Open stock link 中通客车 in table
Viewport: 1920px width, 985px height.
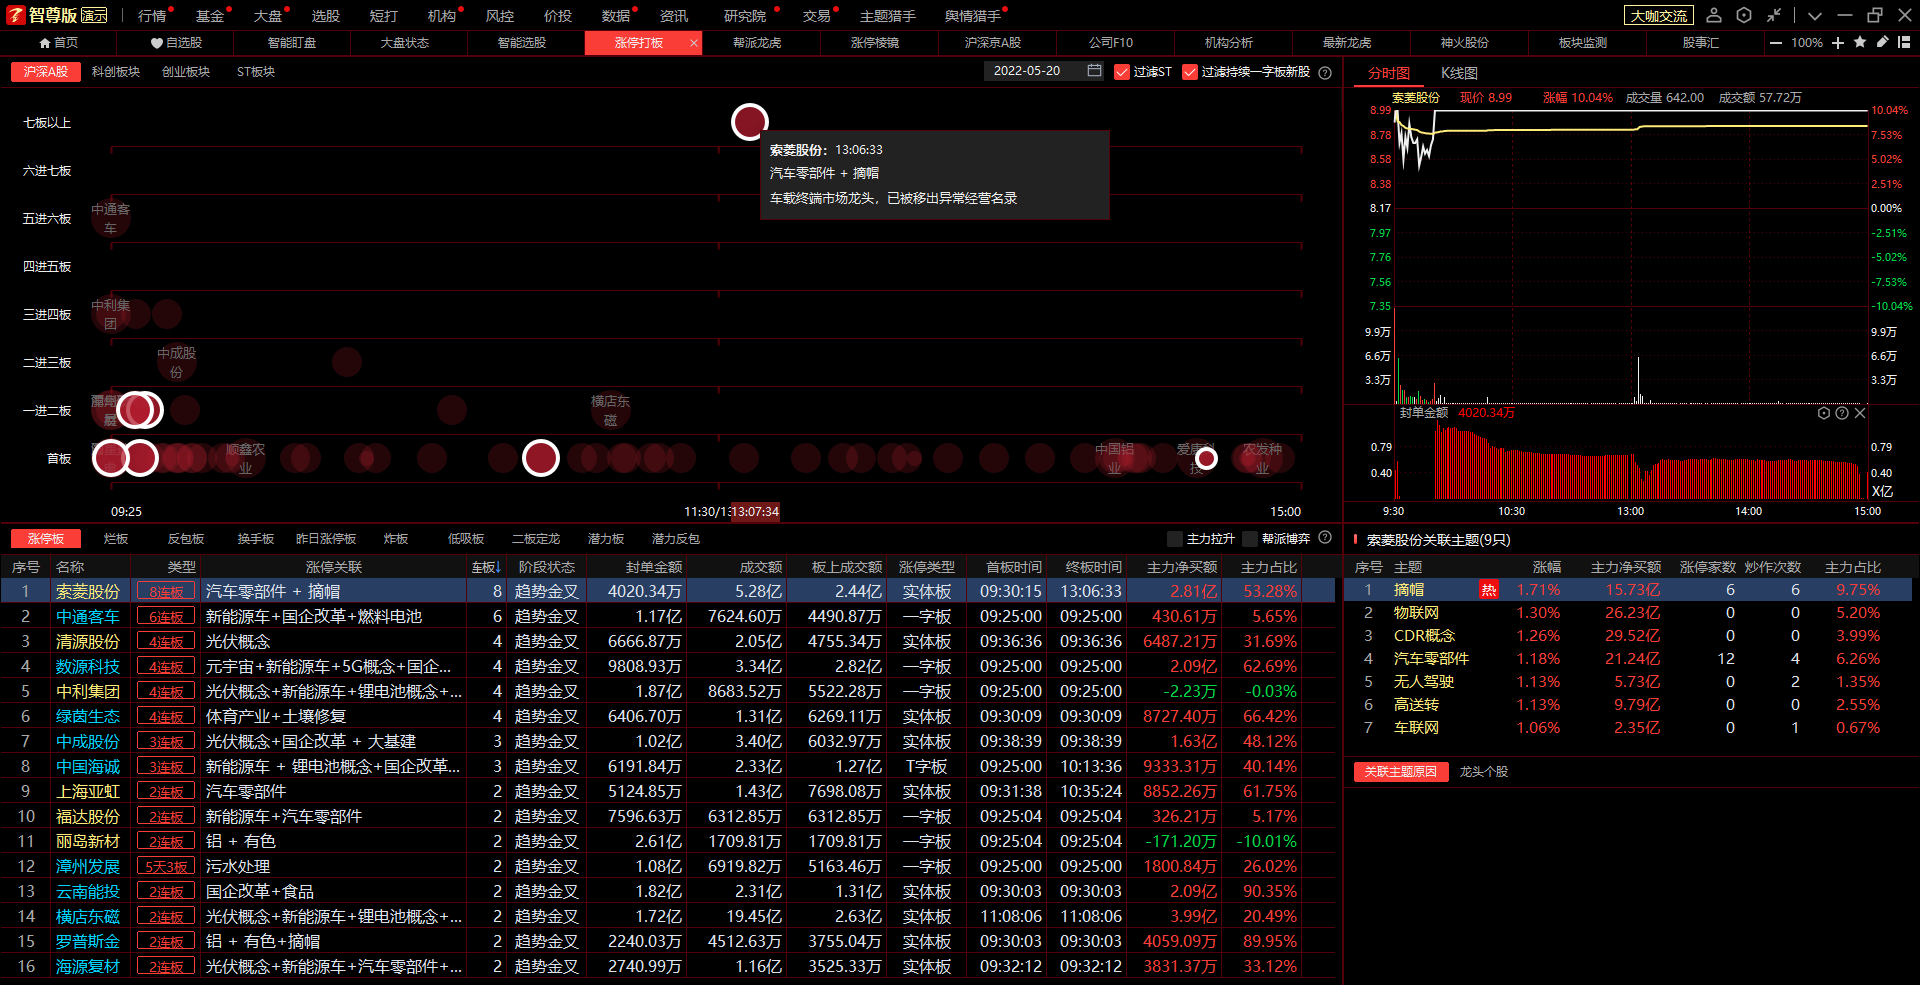88,617
